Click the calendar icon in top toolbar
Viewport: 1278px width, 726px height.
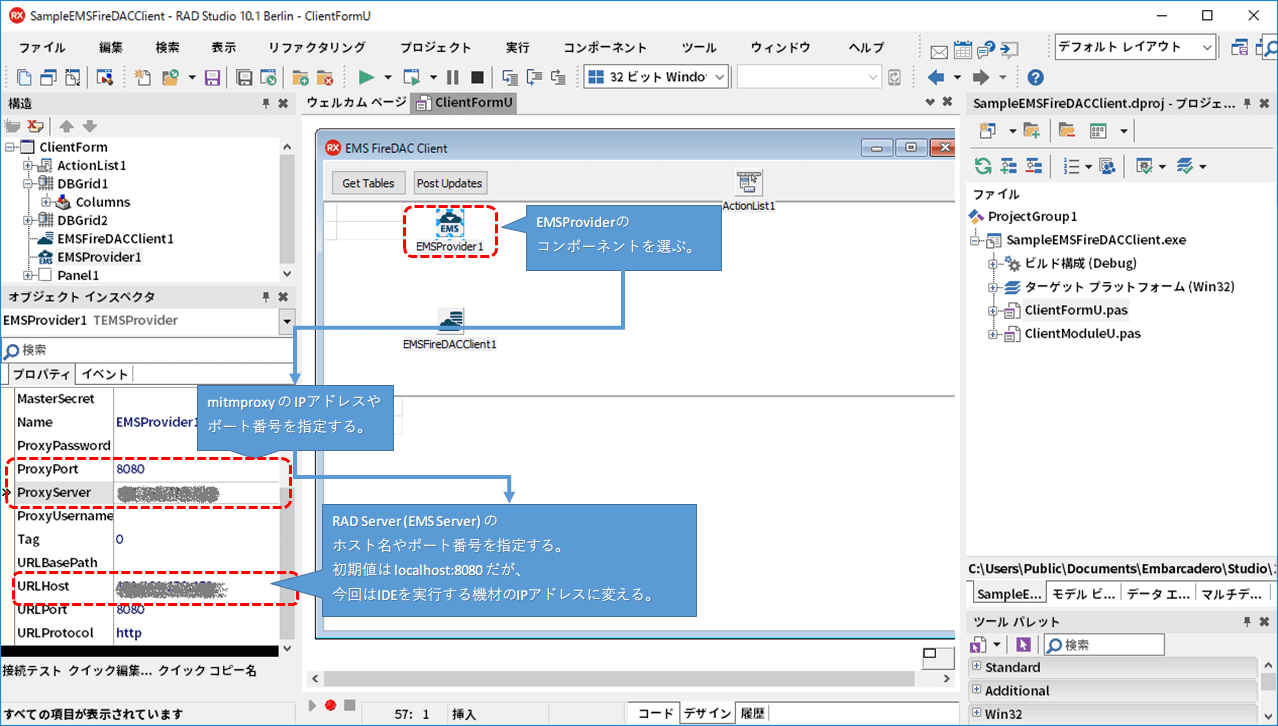(x=963, y=49)
